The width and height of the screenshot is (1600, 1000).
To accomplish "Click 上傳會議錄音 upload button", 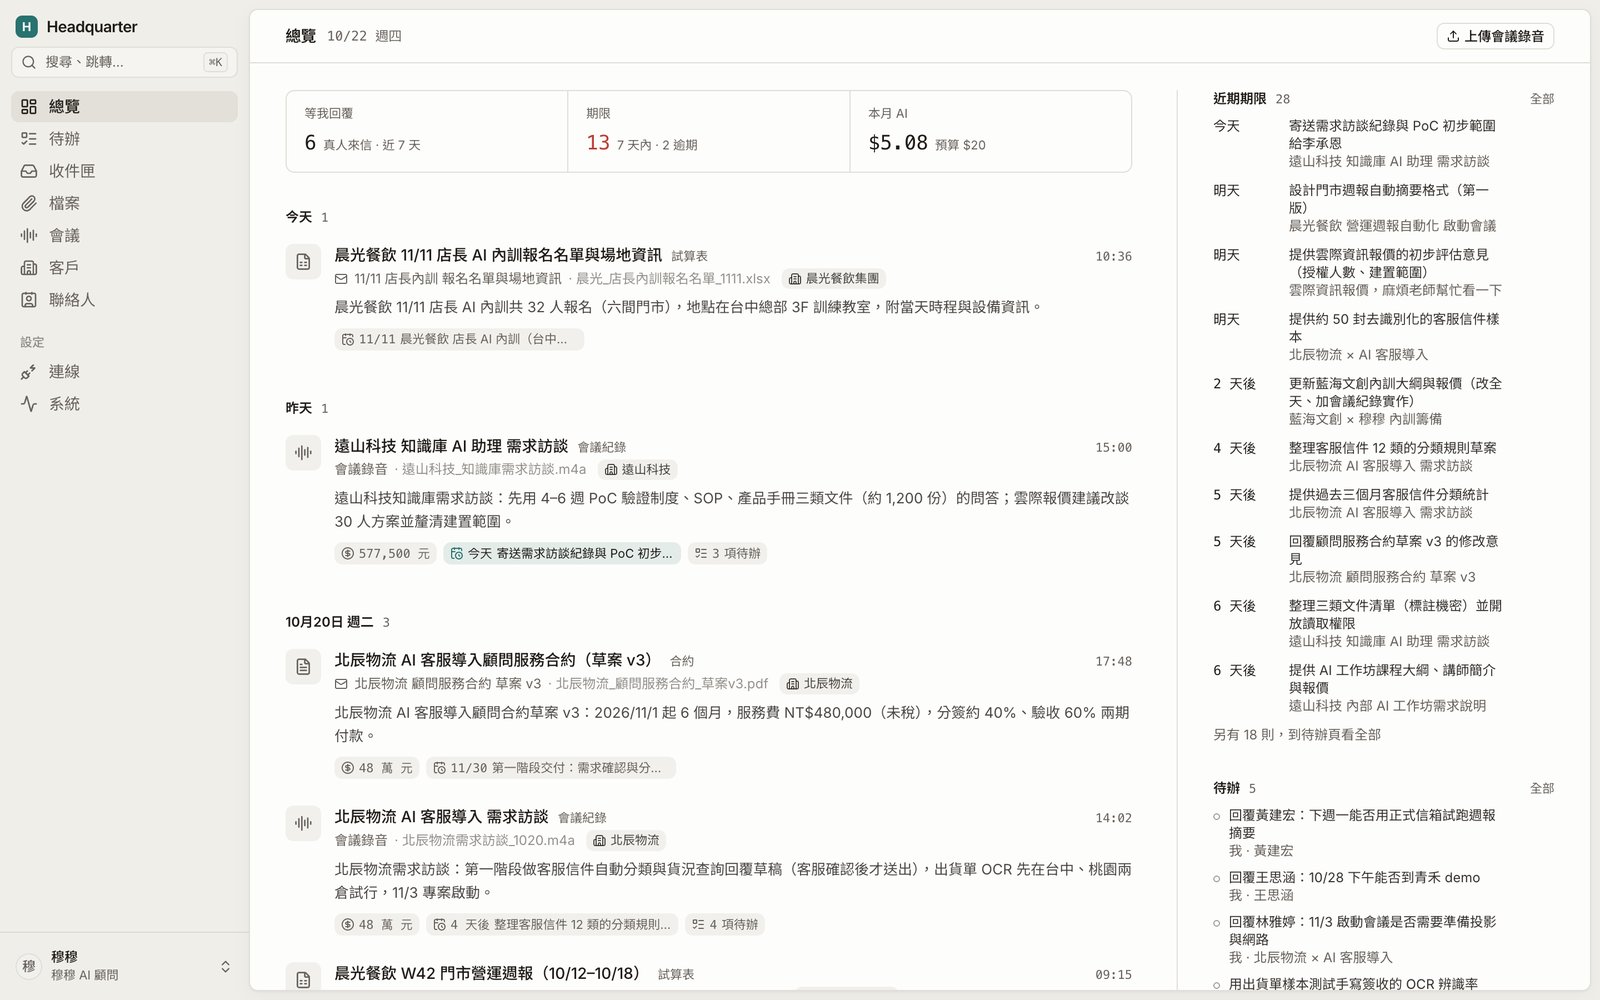I will (x=1495, y=36).
